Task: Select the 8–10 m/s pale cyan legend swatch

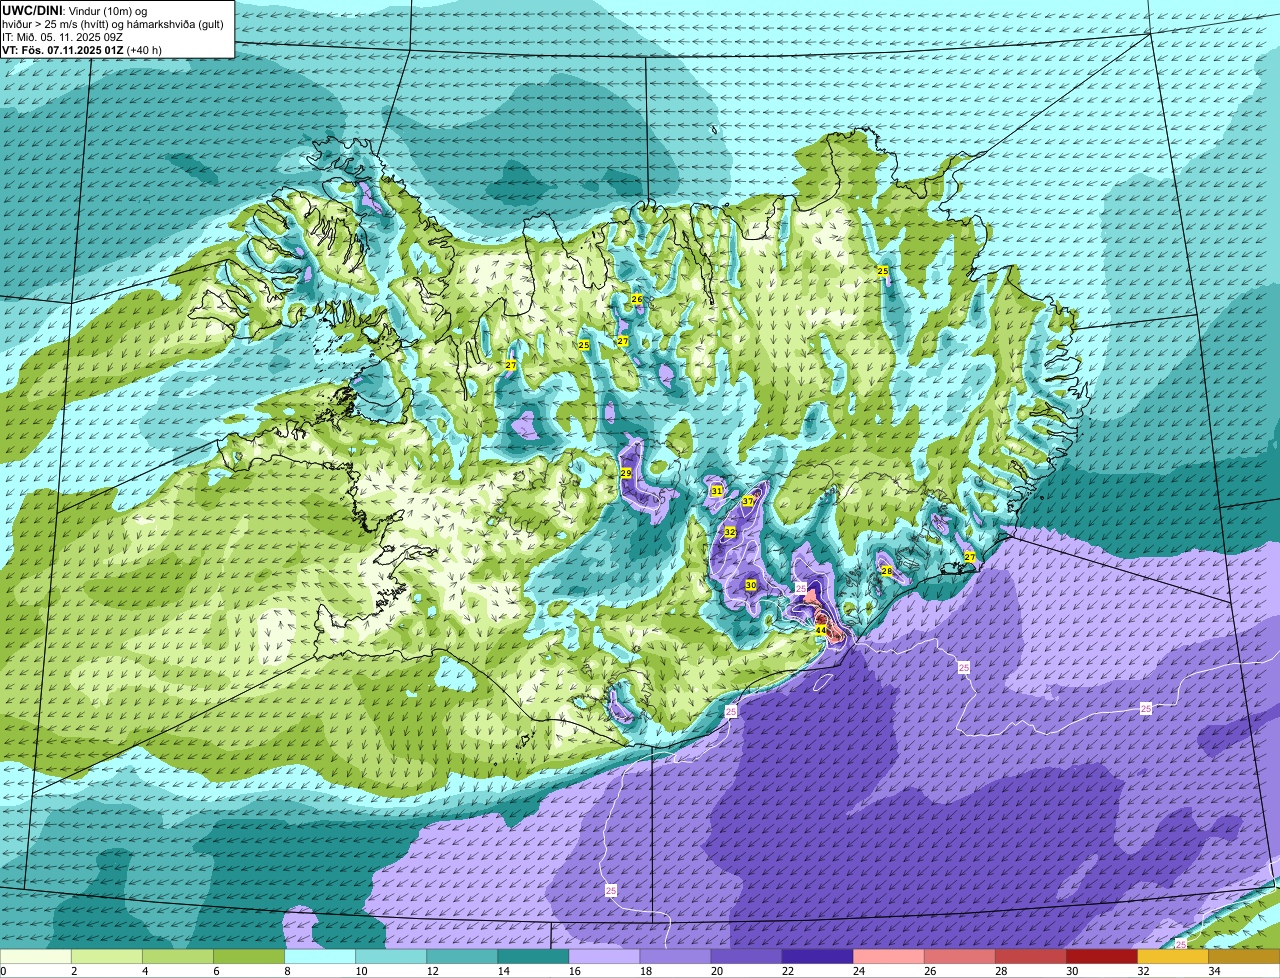Action: coord(320,957)
